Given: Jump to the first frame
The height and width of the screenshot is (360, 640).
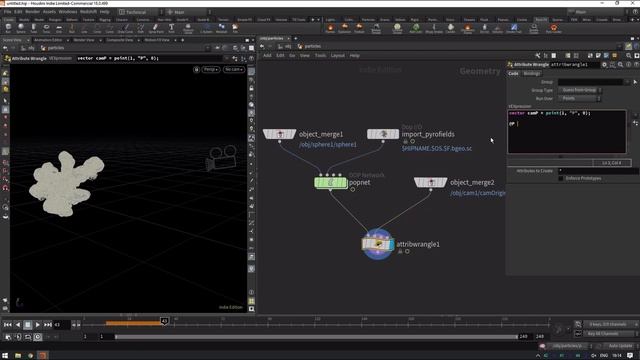Looking at the screenshot, I should [7, 325].
